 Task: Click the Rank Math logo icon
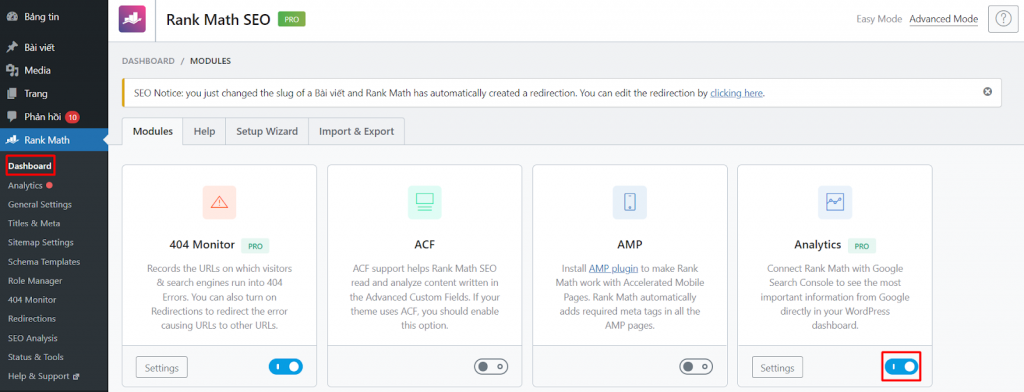[133, 19]
